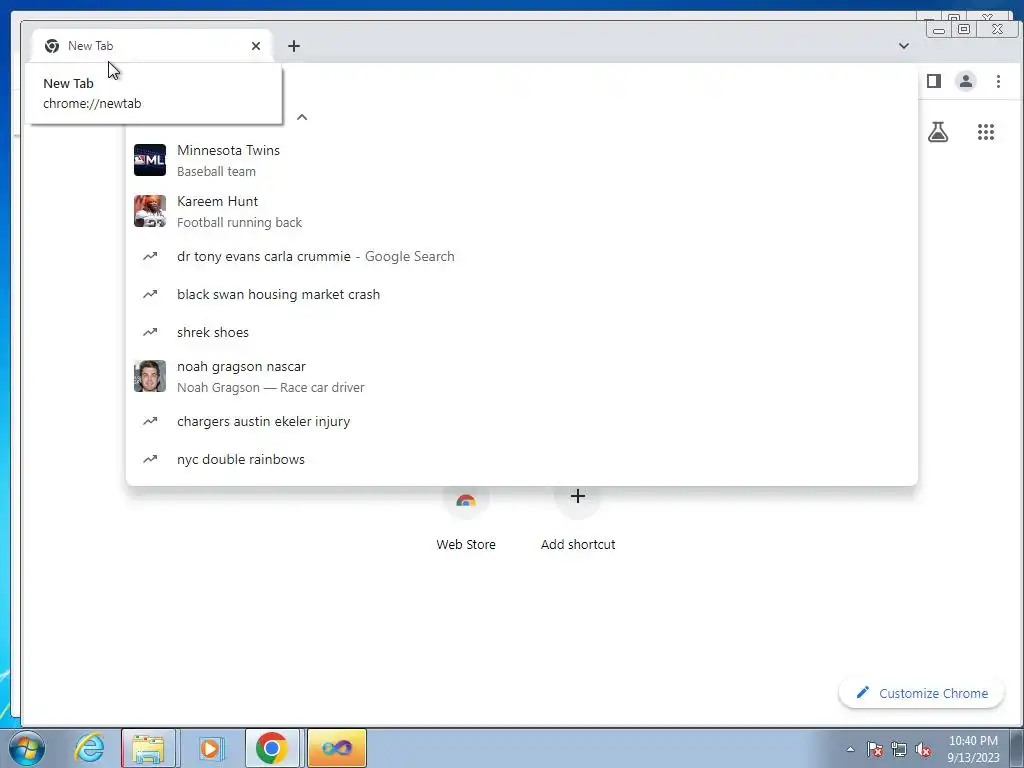Choose the shrek shoes suggestion
This screenshot has width=1024, height=768.
click(x=521, y=332)
